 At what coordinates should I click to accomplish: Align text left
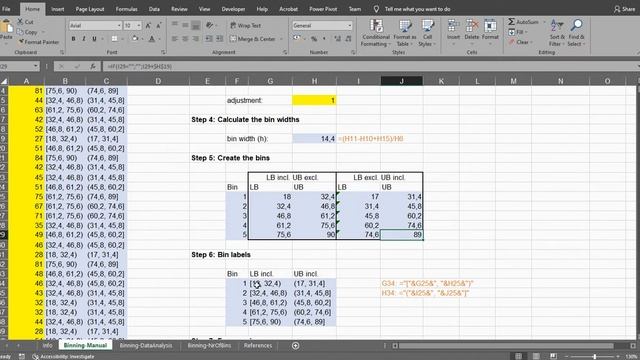[x=175, y=39]
